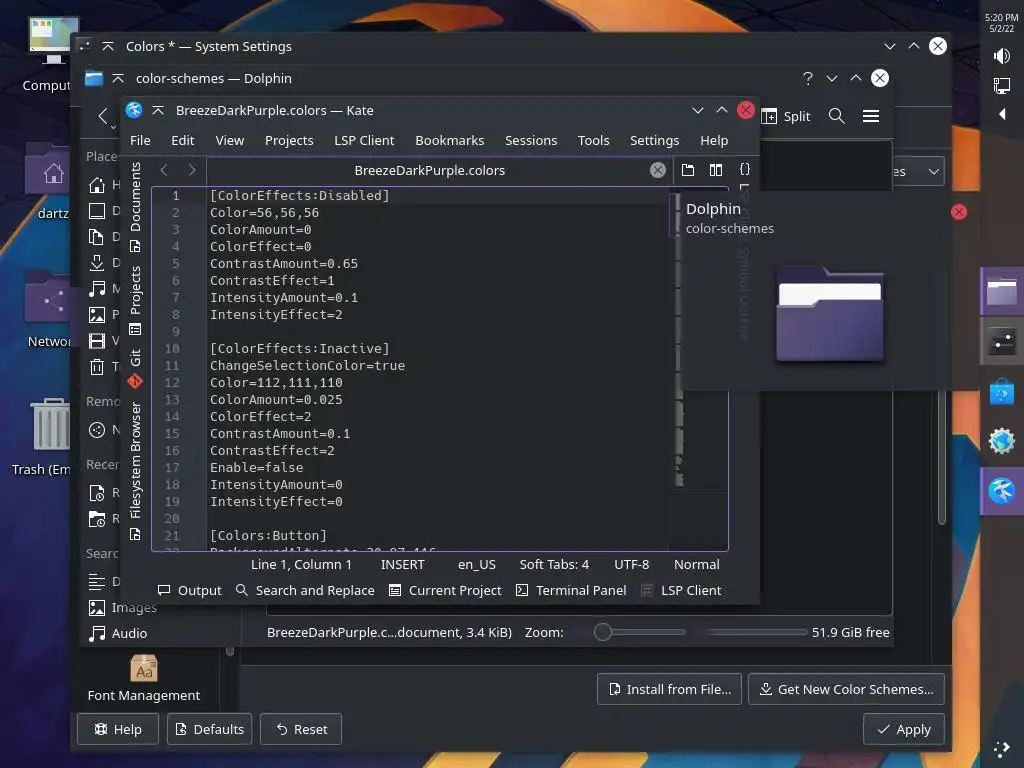Viewport: 1024px width, 768px height.
Task: Click the search icon in Dolphin toolbar
Action: 837,116
